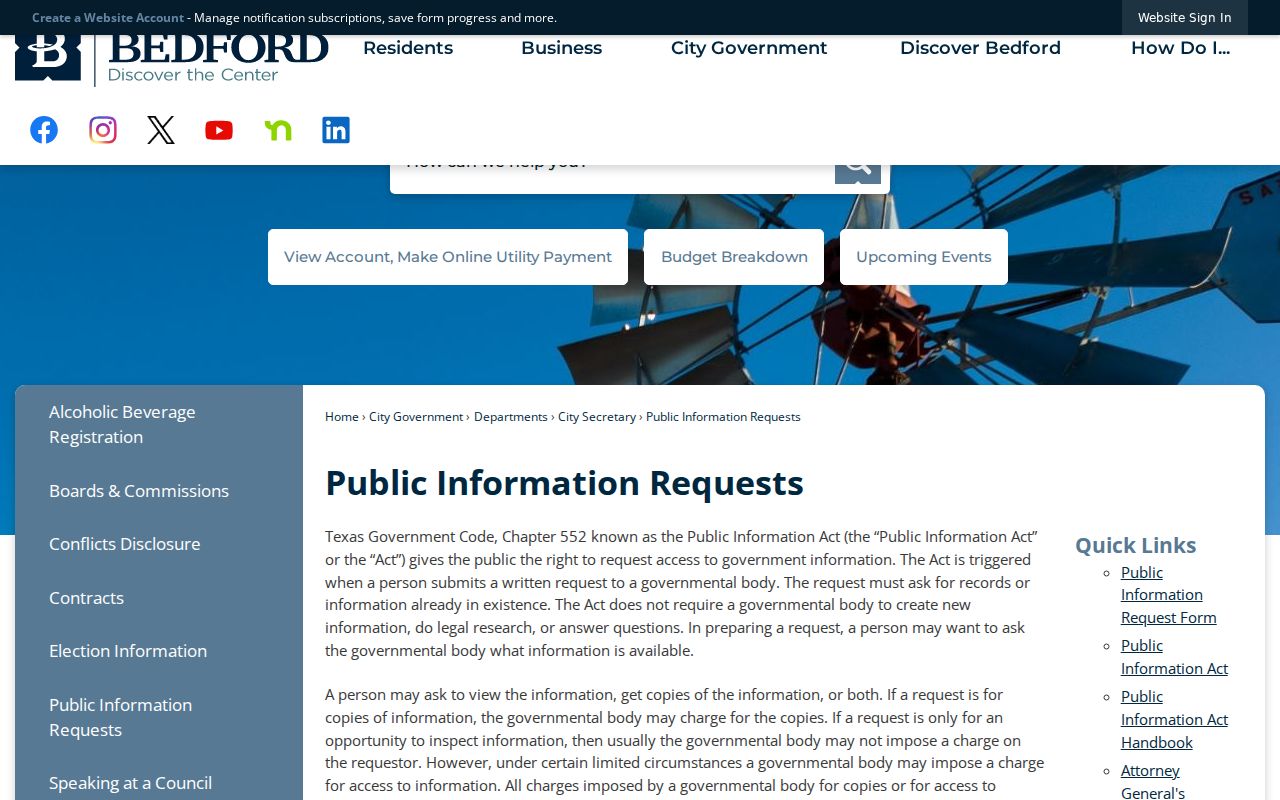Screen dimensions: 1280x800
Task: Open the Bedford Facebook page icon
Action: [x=44, y=130]
